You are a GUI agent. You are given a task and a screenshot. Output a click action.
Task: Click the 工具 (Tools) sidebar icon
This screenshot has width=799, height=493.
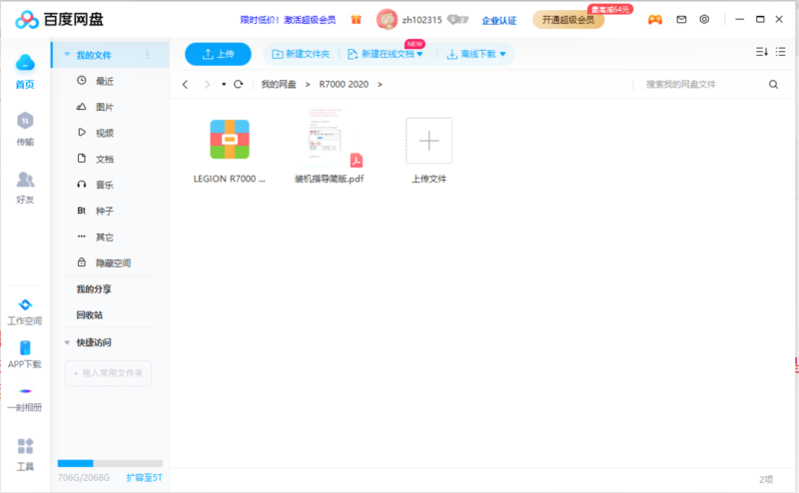tap(25, 453)
